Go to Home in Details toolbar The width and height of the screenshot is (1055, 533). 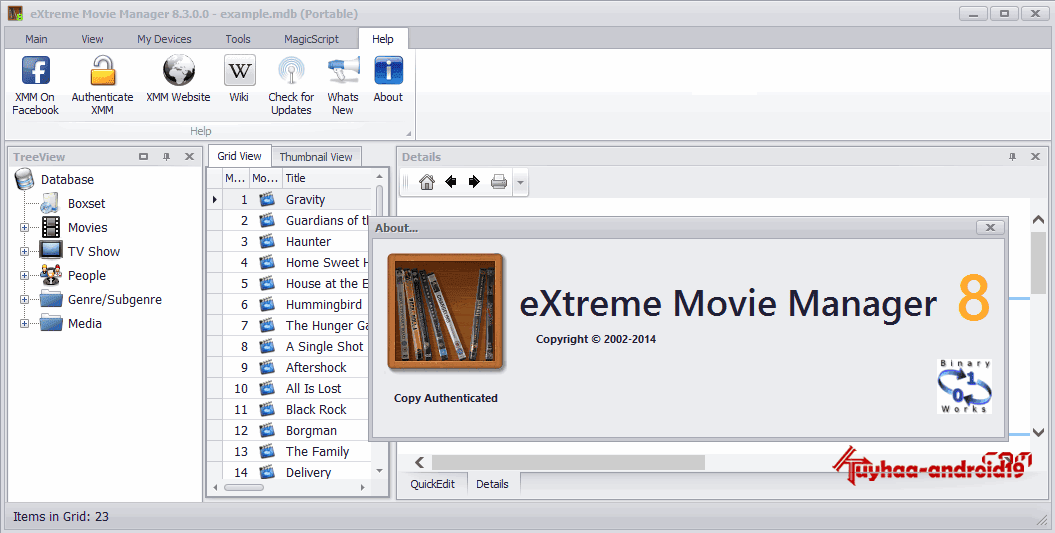[427, 182]
